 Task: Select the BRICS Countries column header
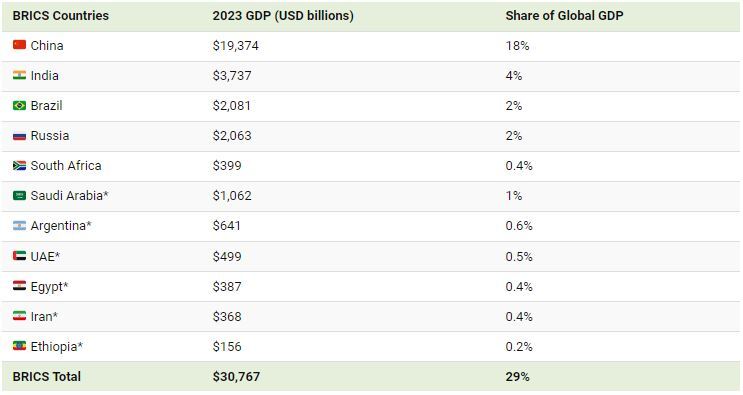coord(61,16)
